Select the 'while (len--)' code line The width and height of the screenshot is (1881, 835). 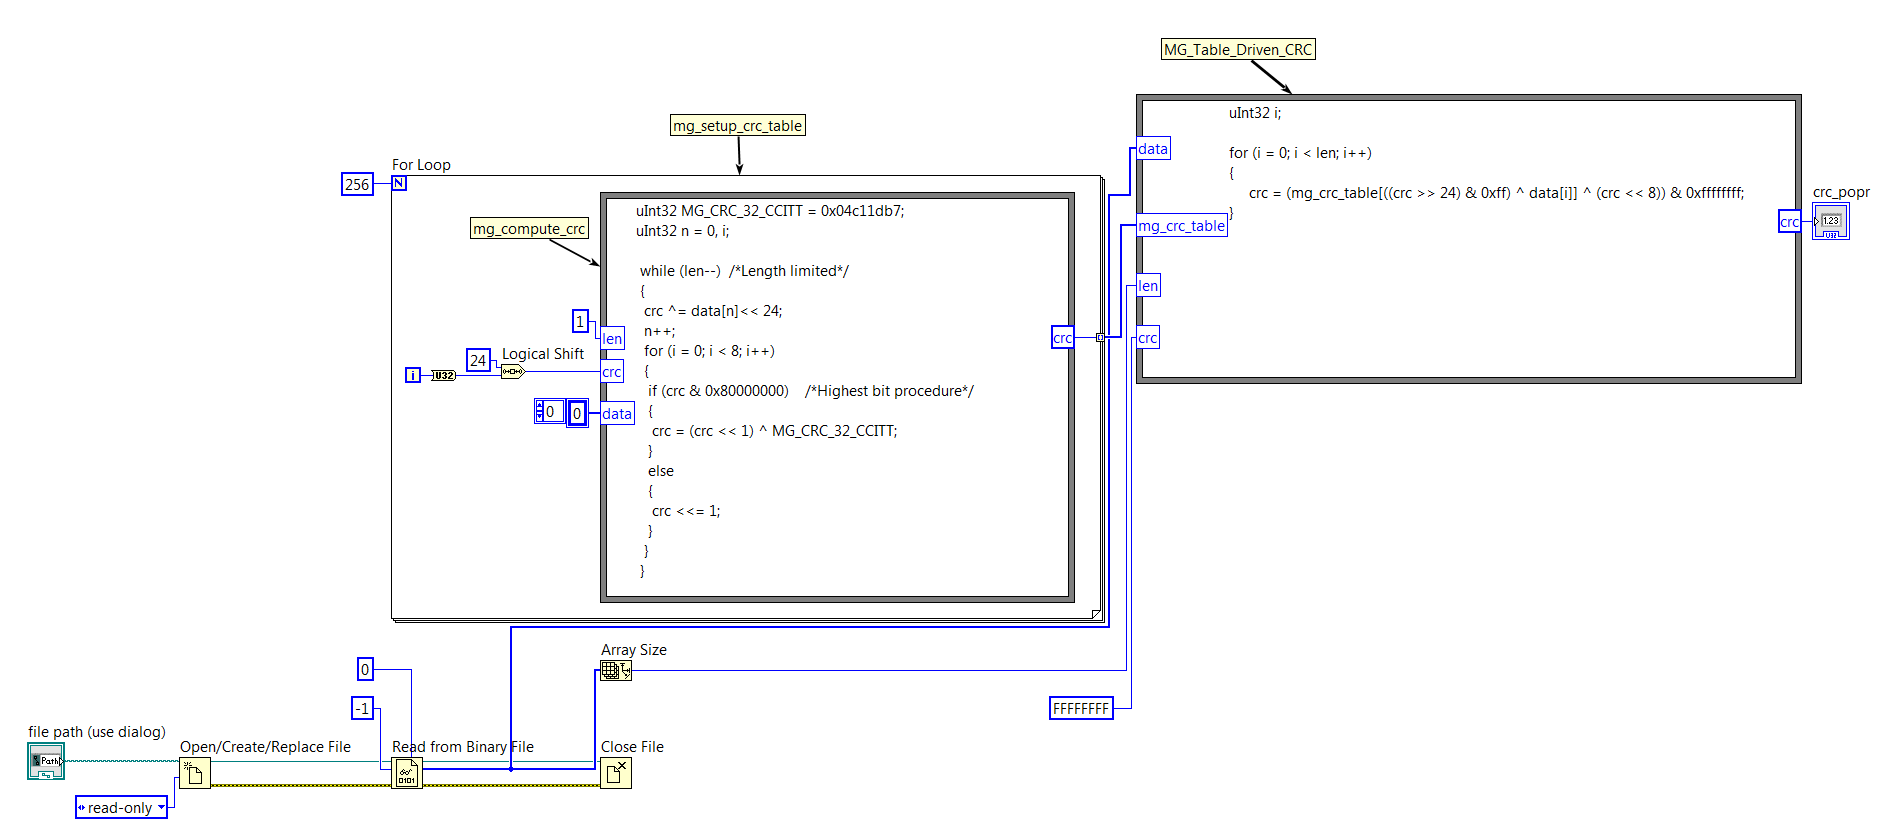point(745,271)
